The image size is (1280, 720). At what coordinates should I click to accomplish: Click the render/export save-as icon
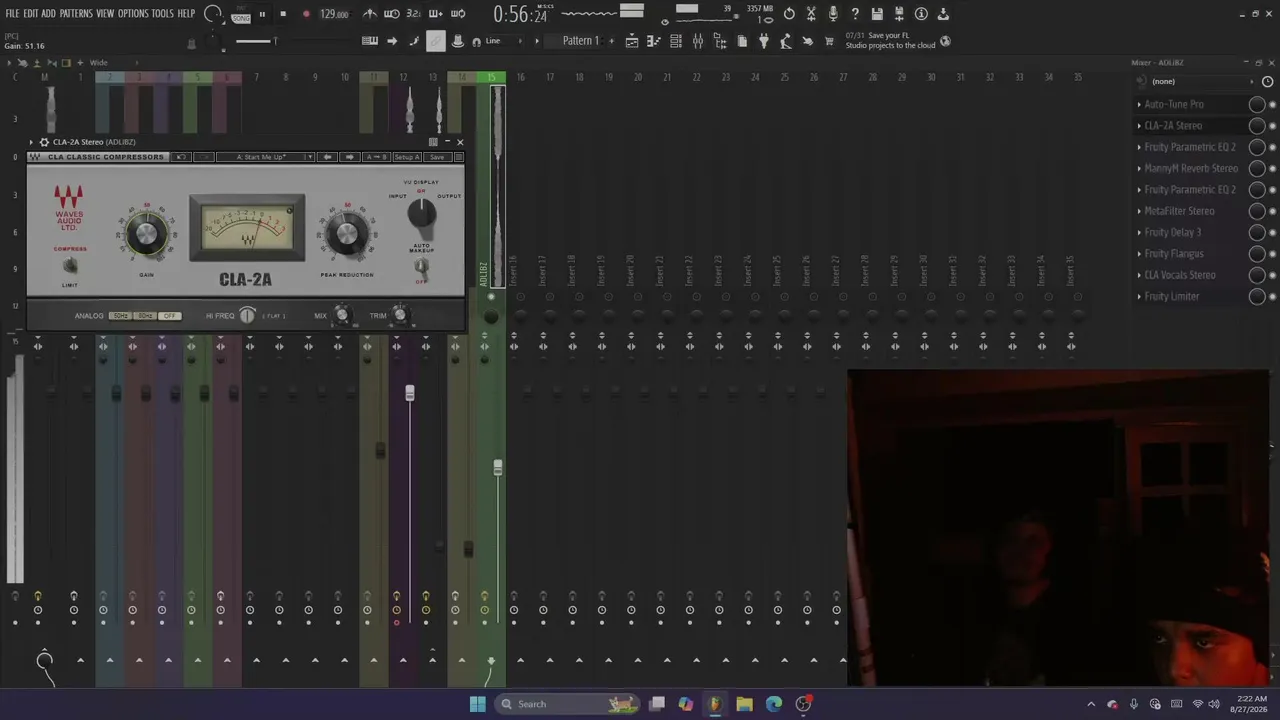899,14
